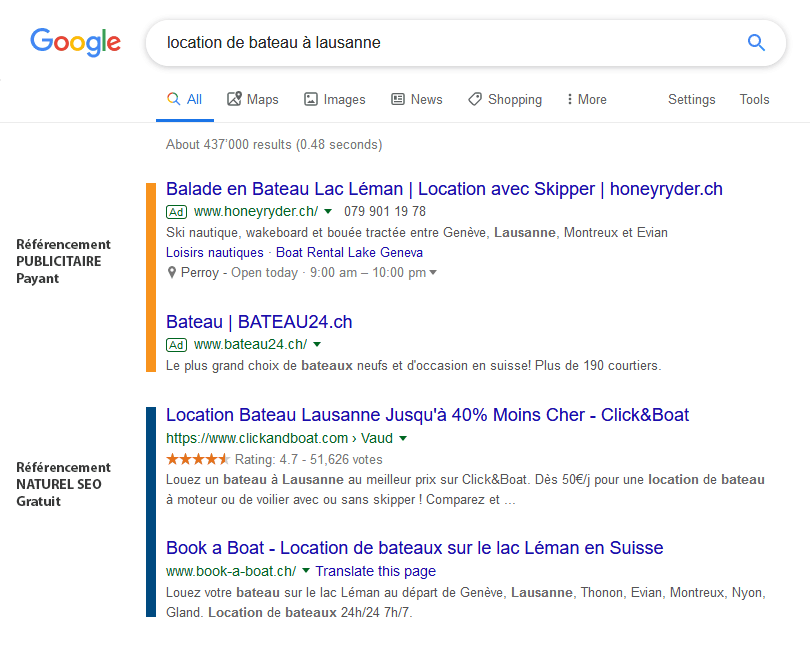Switch to the All results tab
The width and height of the screenshot is (810, 646).
[x=185, y=99]
